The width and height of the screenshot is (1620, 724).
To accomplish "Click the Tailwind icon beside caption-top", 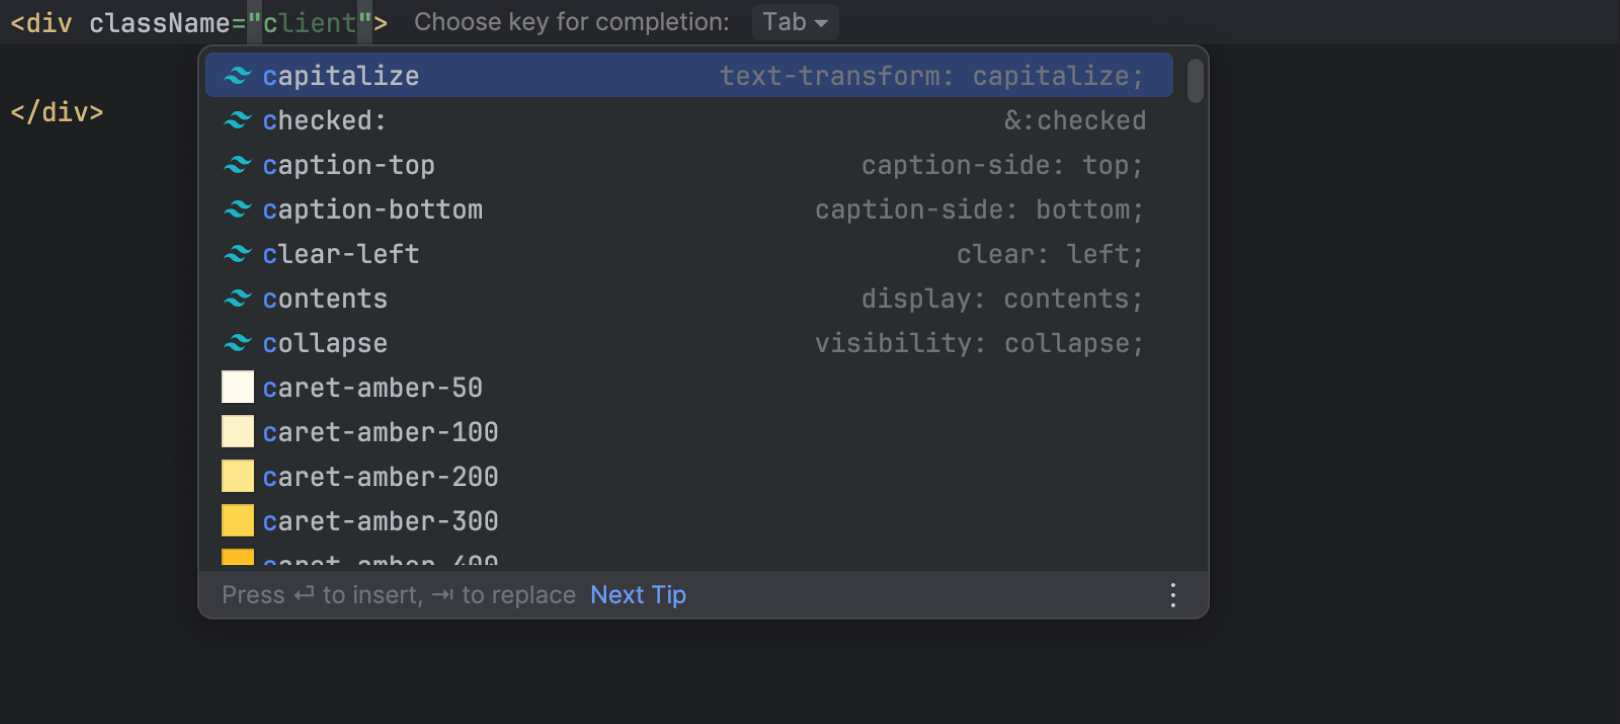I will (x=237, y=165).
